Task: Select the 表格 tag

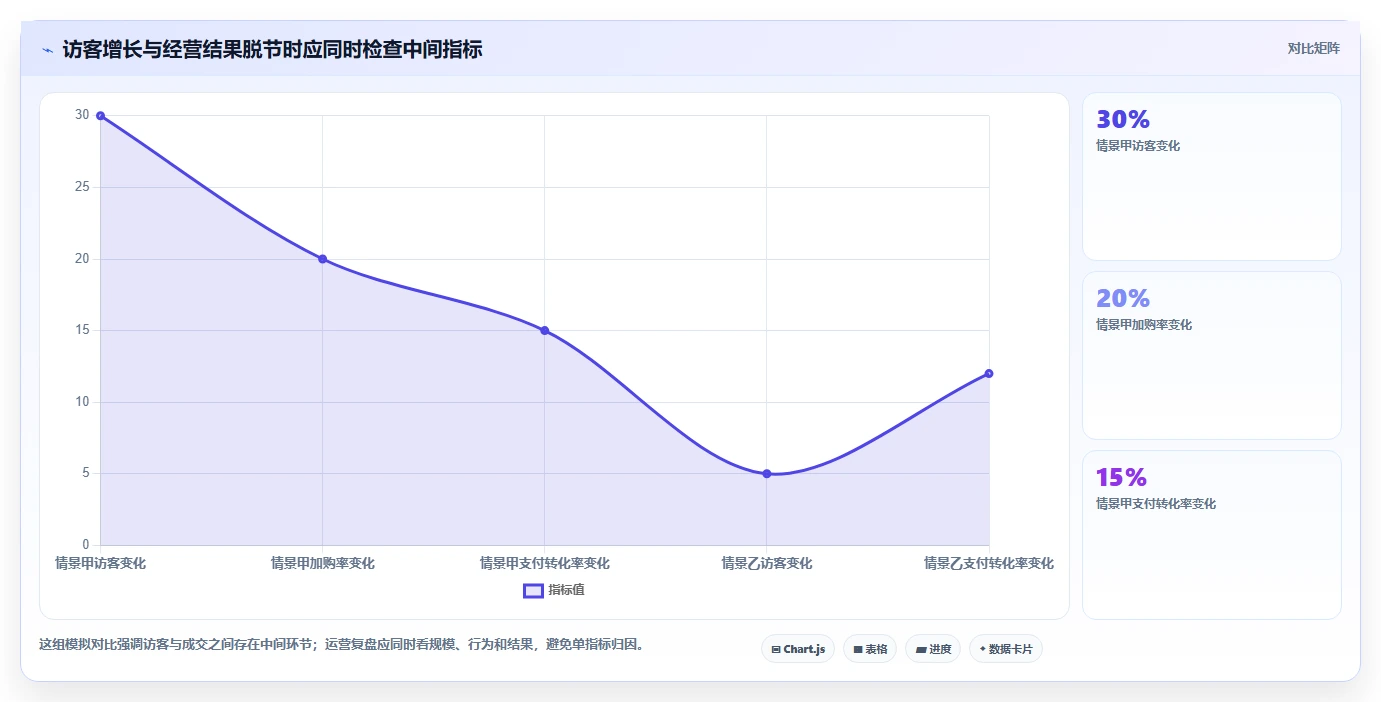Action: click(870, 649)
